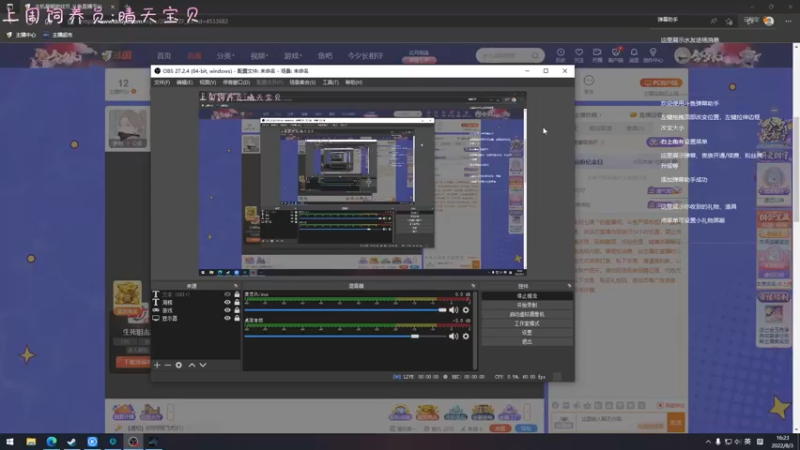Pop out the 混音器 dock panel
The width and height of the screenshot is (800, 450).
(473, 286)
